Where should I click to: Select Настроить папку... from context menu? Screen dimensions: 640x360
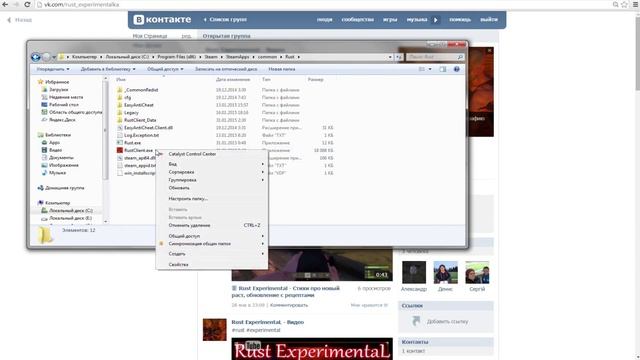[x=211, y=198]
